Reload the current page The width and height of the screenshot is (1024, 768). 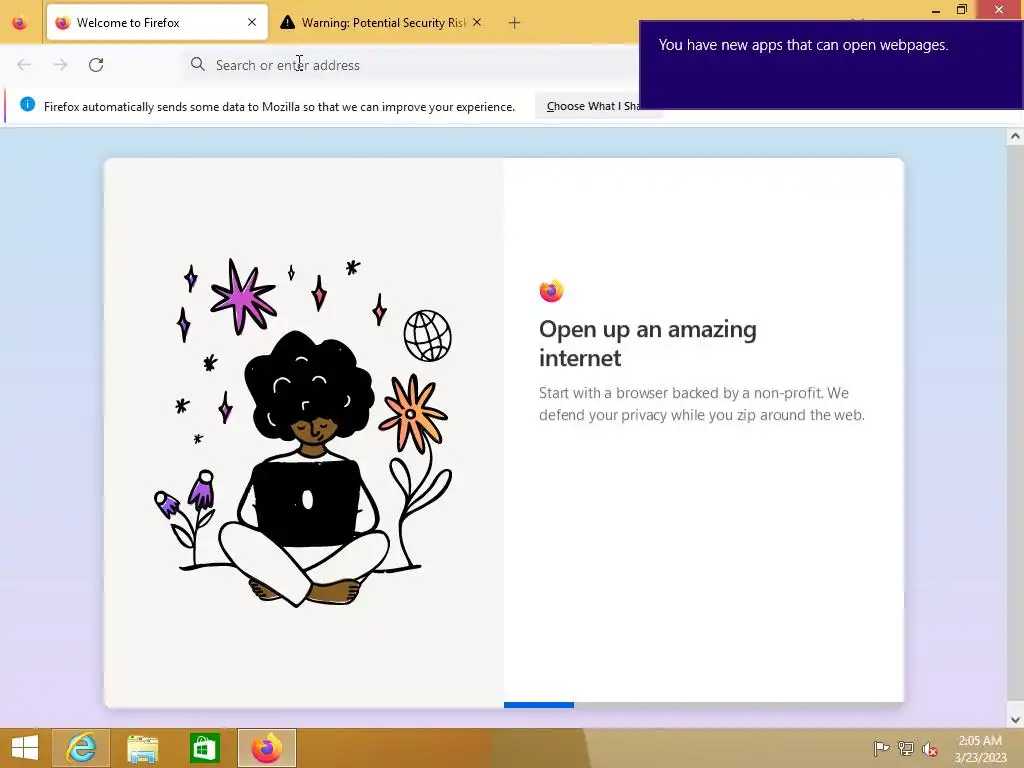tap(96, 65)
